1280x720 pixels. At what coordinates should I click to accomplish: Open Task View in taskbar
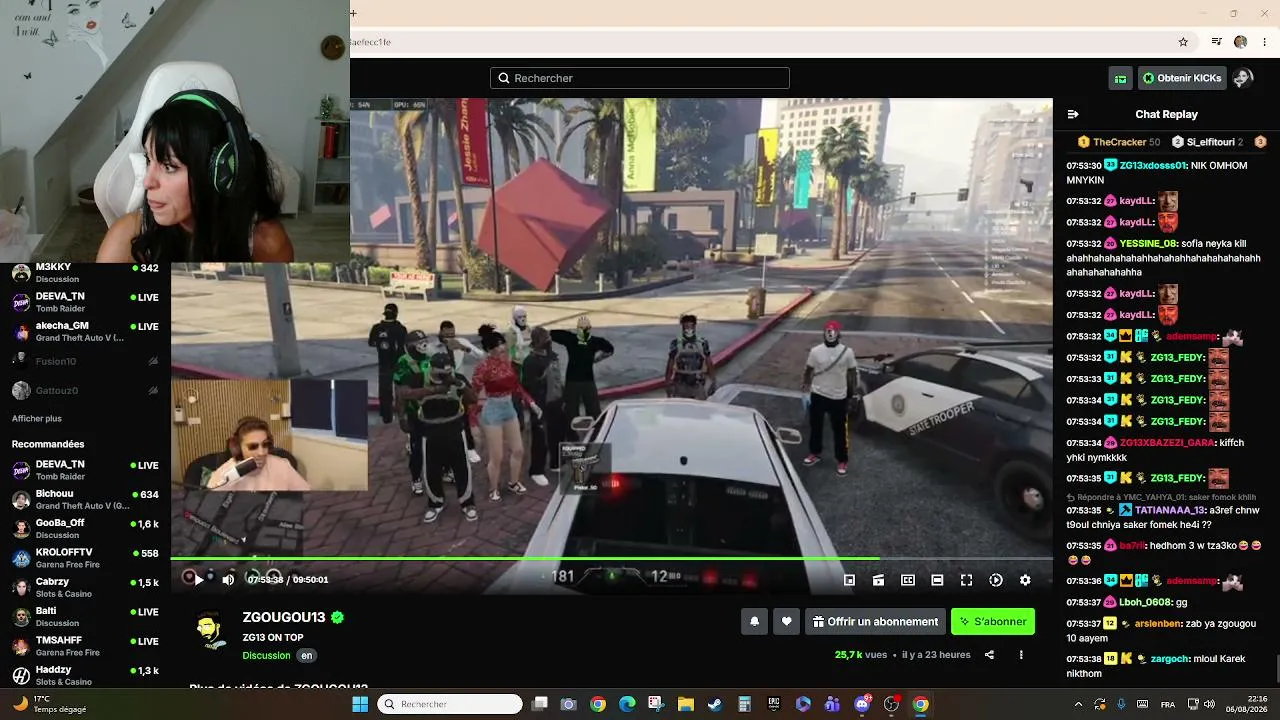(540, 704)
